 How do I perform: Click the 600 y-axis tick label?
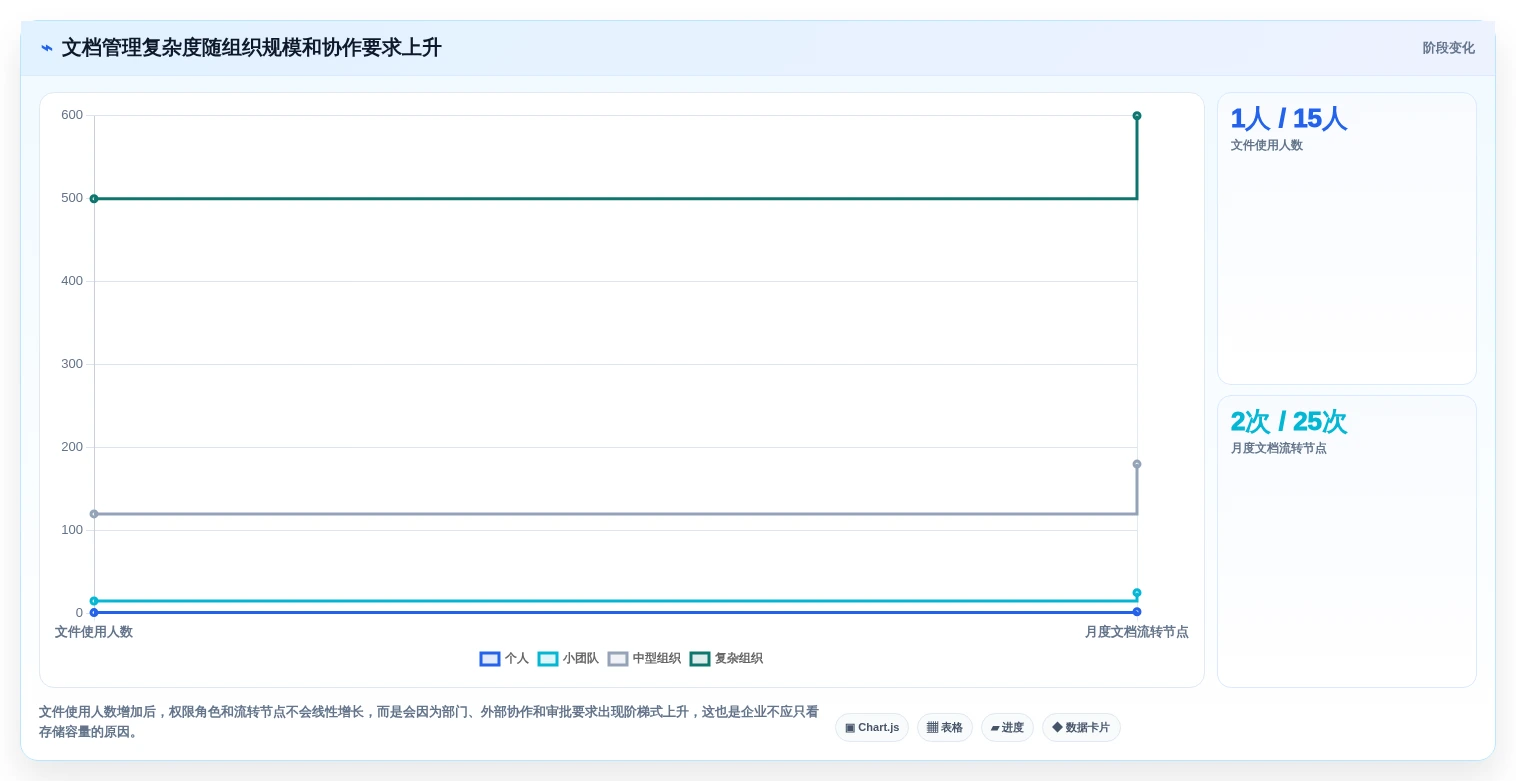(72, 115)
